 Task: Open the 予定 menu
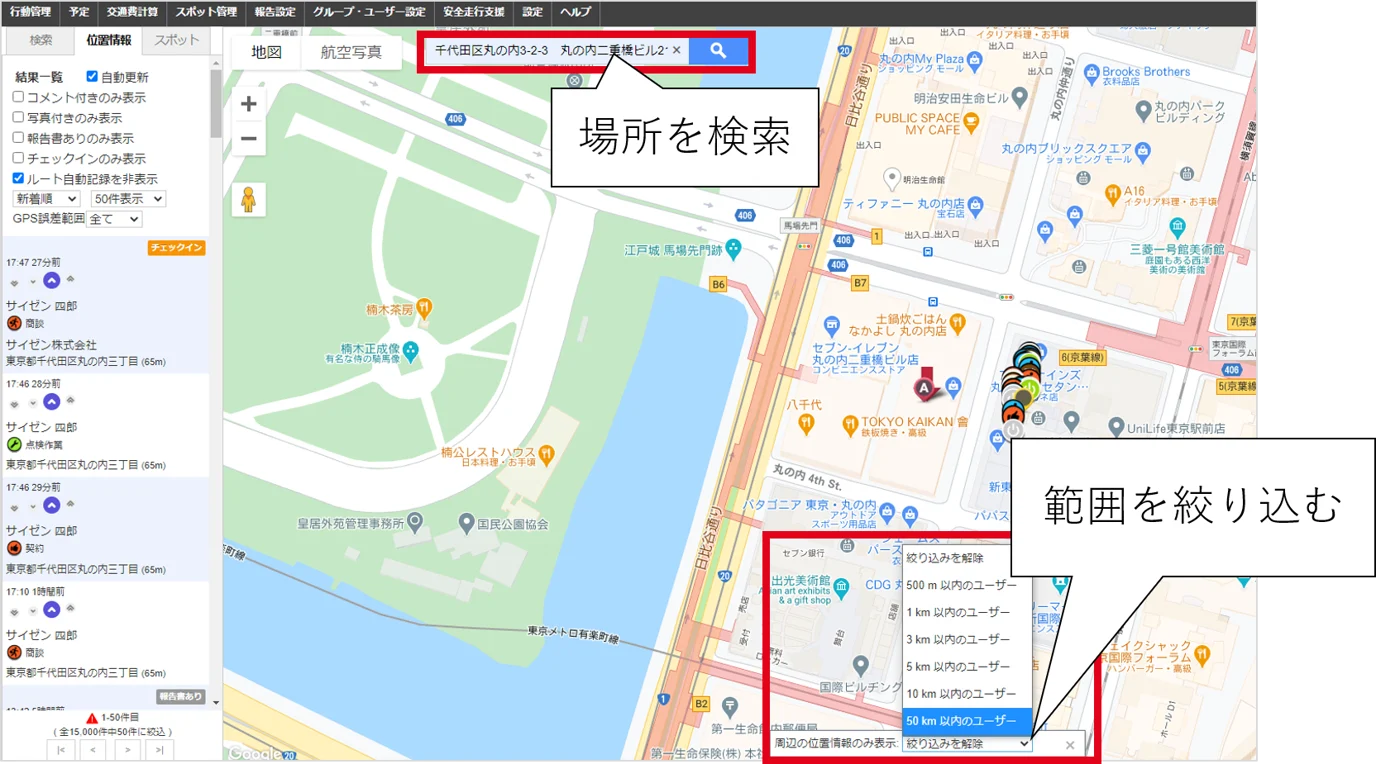79,12
